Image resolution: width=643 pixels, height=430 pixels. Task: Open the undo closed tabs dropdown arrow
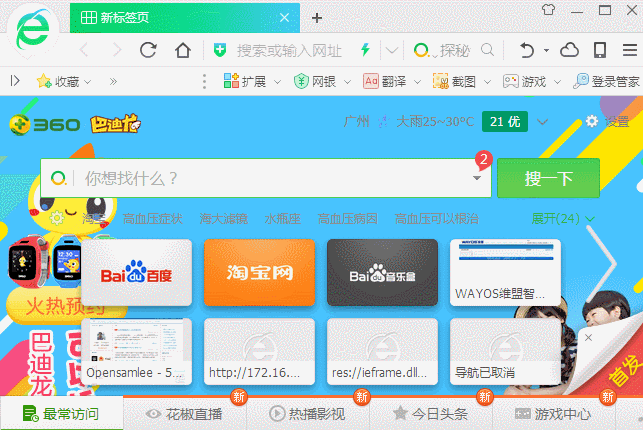click(547, 50)
